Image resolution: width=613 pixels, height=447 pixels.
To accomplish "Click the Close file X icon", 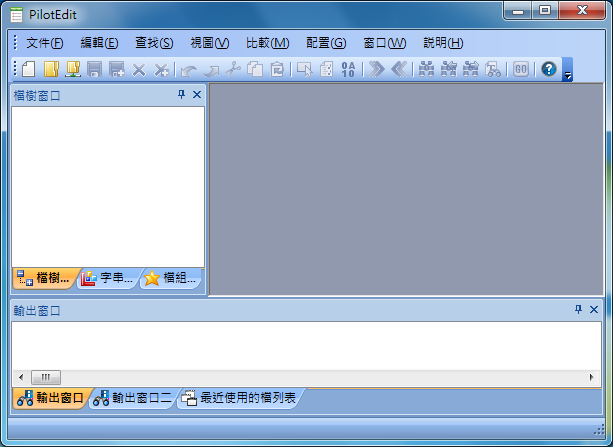I will (139, 70).
